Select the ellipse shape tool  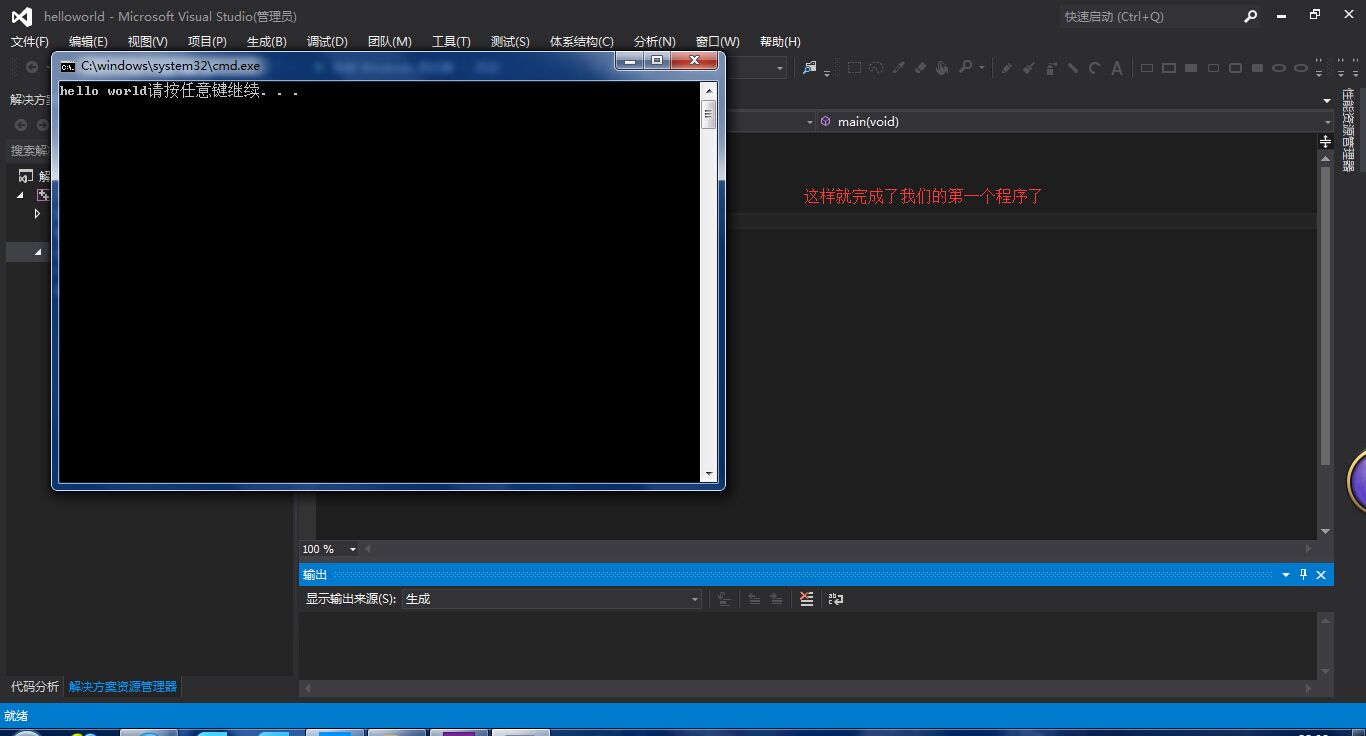(x=1279, y=68)
